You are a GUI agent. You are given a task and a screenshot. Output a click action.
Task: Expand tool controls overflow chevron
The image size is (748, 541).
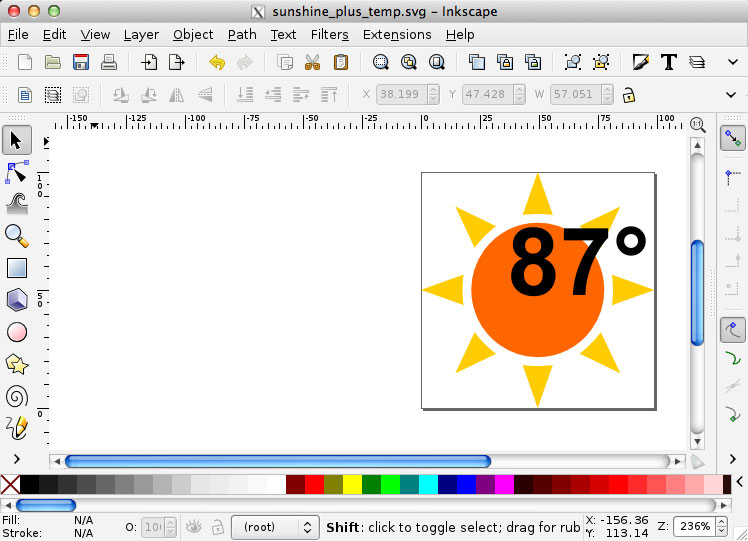tap(731, 95)
